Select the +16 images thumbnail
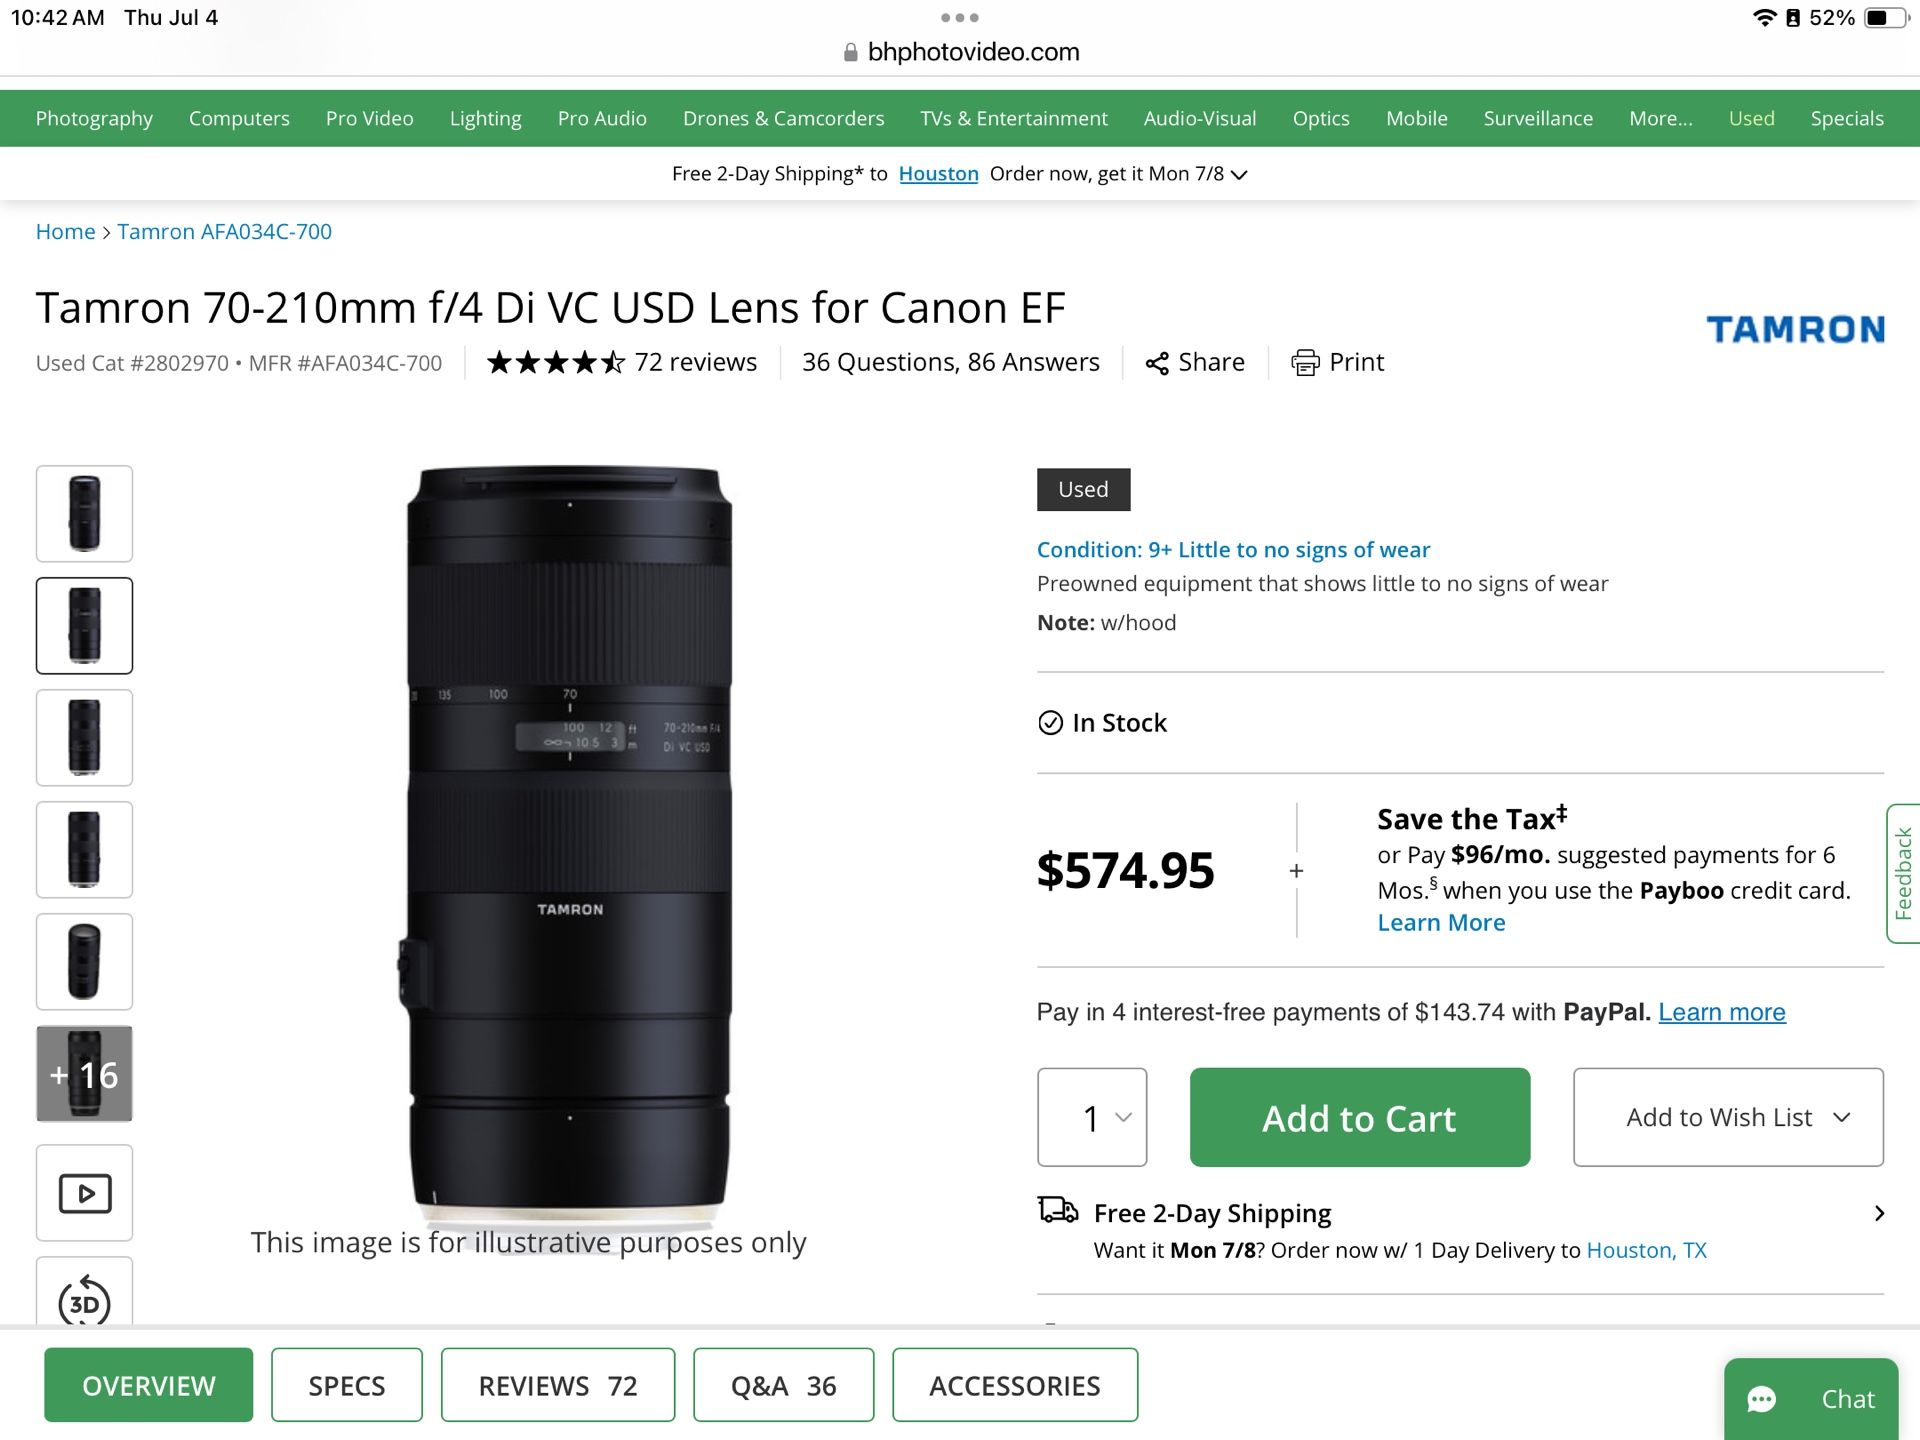This screenshot has height=1440, width=1920. tap(84, 1073)
